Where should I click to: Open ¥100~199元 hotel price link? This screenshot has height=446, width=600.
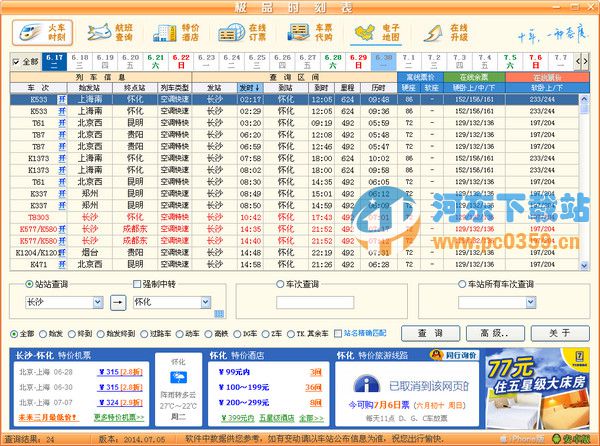pos(244,387)
